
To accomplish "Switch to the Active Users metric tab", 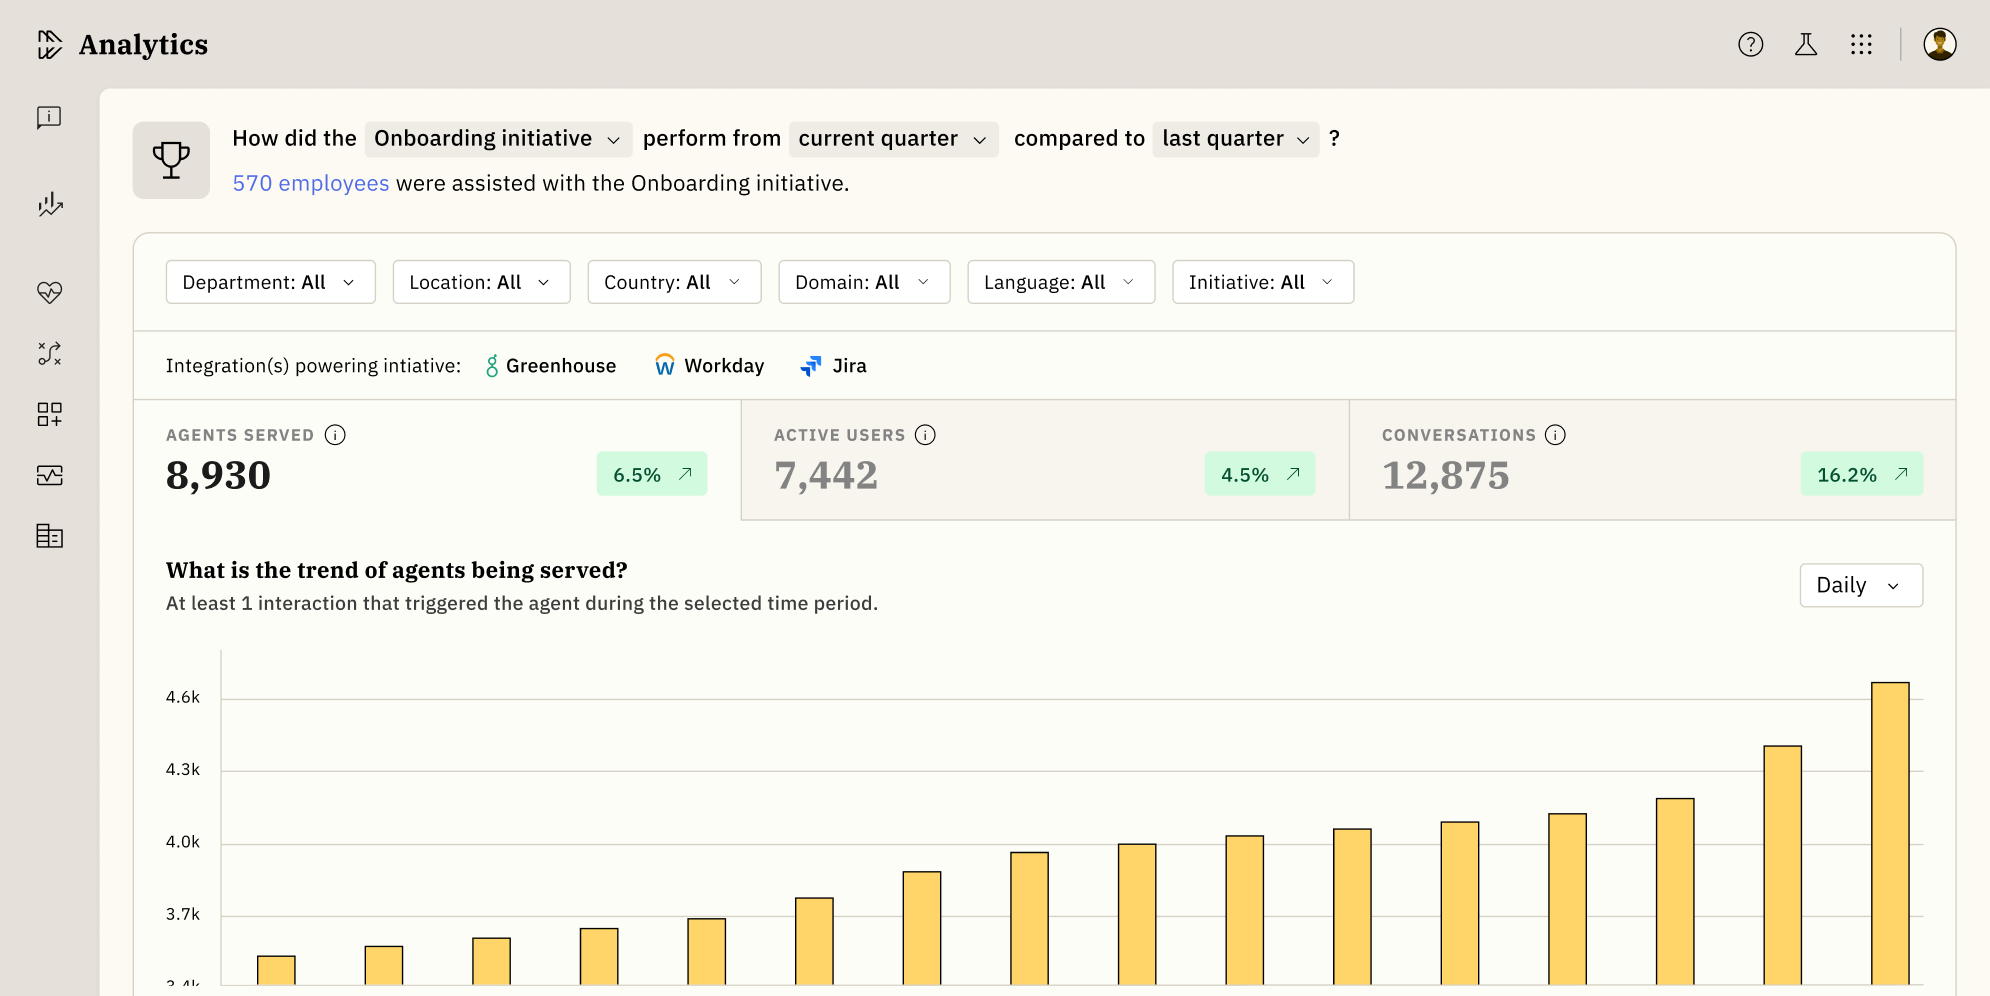I will pyautogui.click(x=1044, y=460).
